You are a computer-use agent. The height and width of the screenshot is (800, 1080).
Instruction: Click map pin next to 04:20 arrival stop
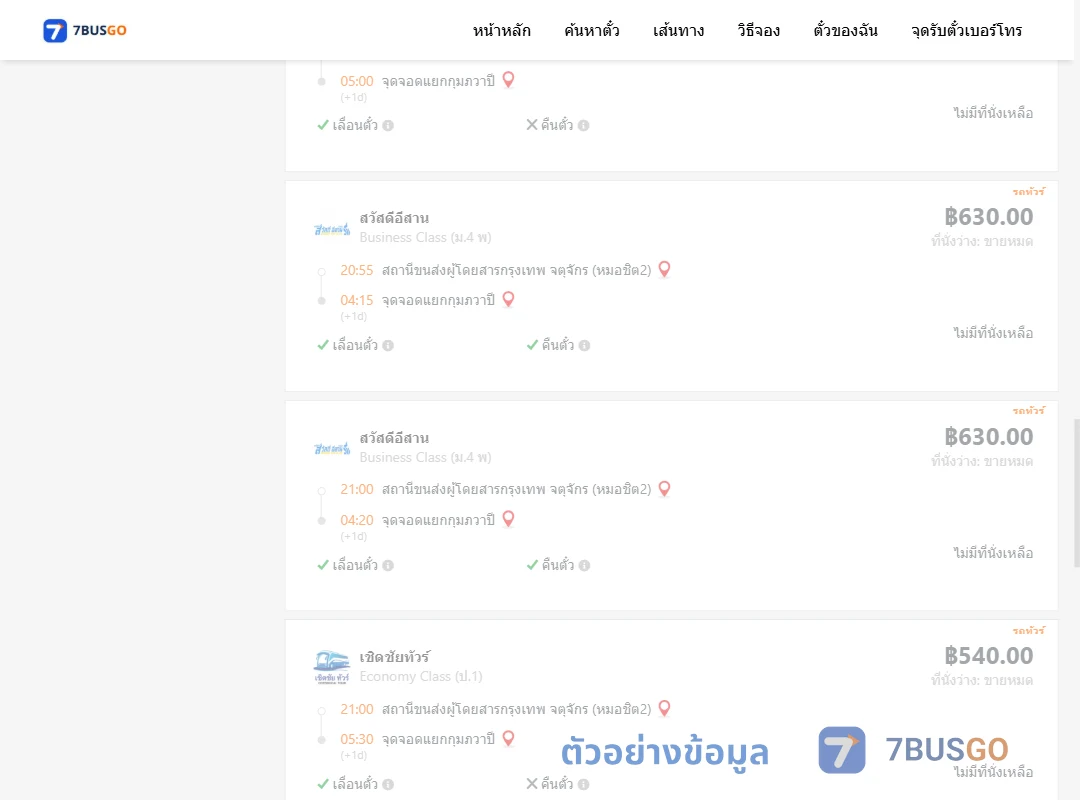pyautogui.click(x=508, y=519)
